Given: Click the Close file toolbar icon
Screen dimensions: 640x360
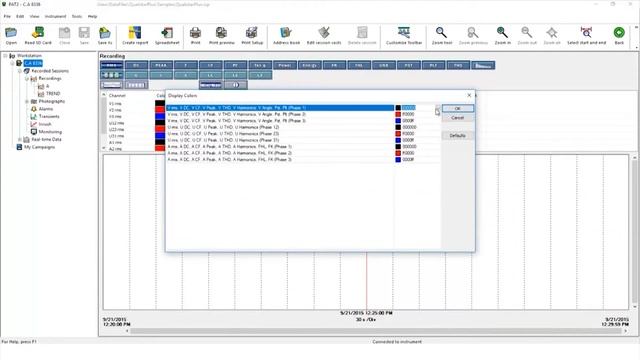Looking at the screenshot, I should tap(64, 36).
